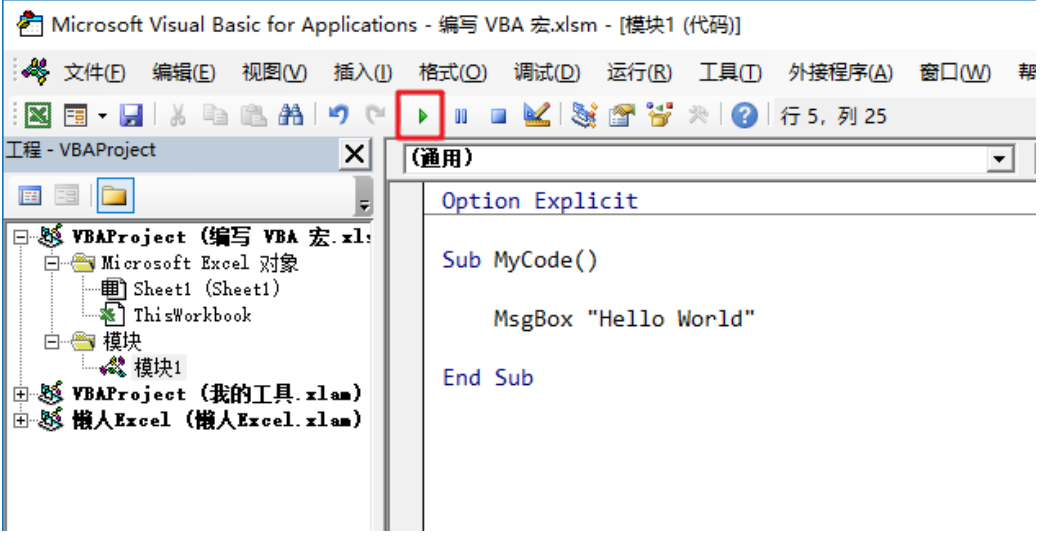Save the workbook with floppy disk icon

pos(131,116)
